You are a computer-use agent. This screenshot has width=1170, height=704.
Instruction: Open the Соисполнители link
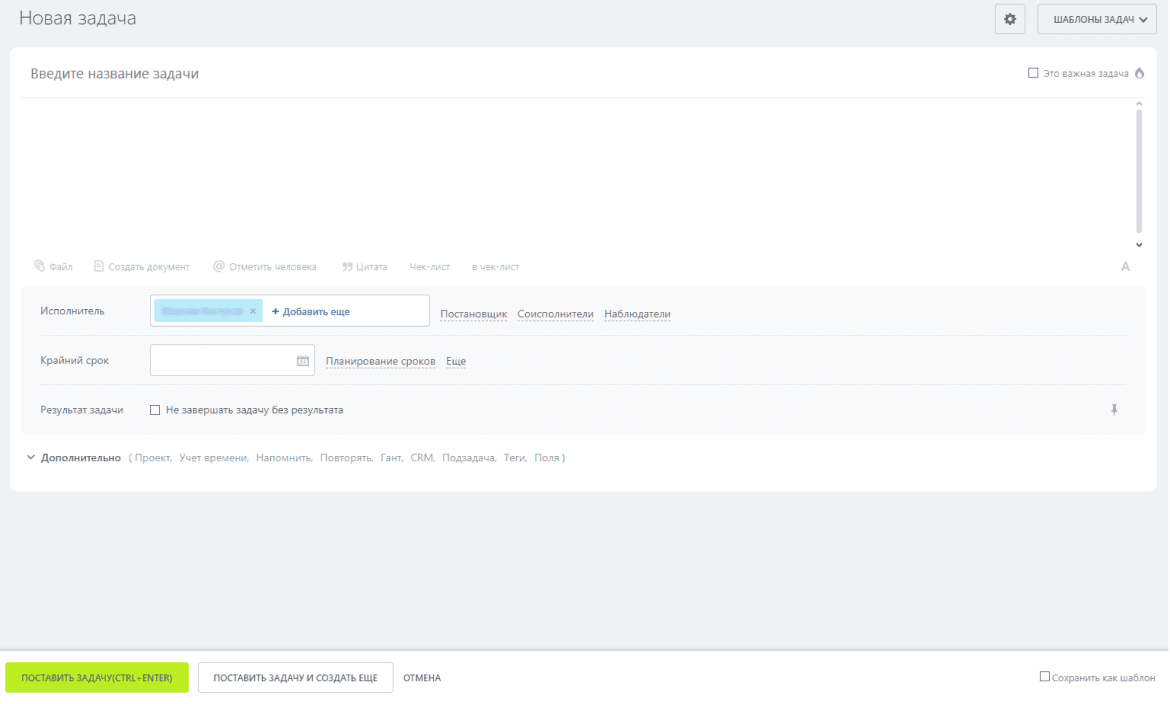click(x=555, y=314)
